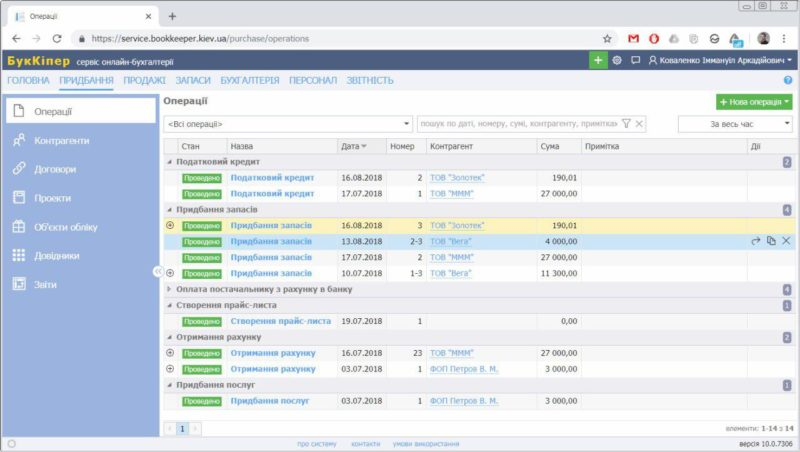Viewport: 800px width, 452px height.
Task: Open the <Всі операції> filter dropdown
Action: pos(288,123)
